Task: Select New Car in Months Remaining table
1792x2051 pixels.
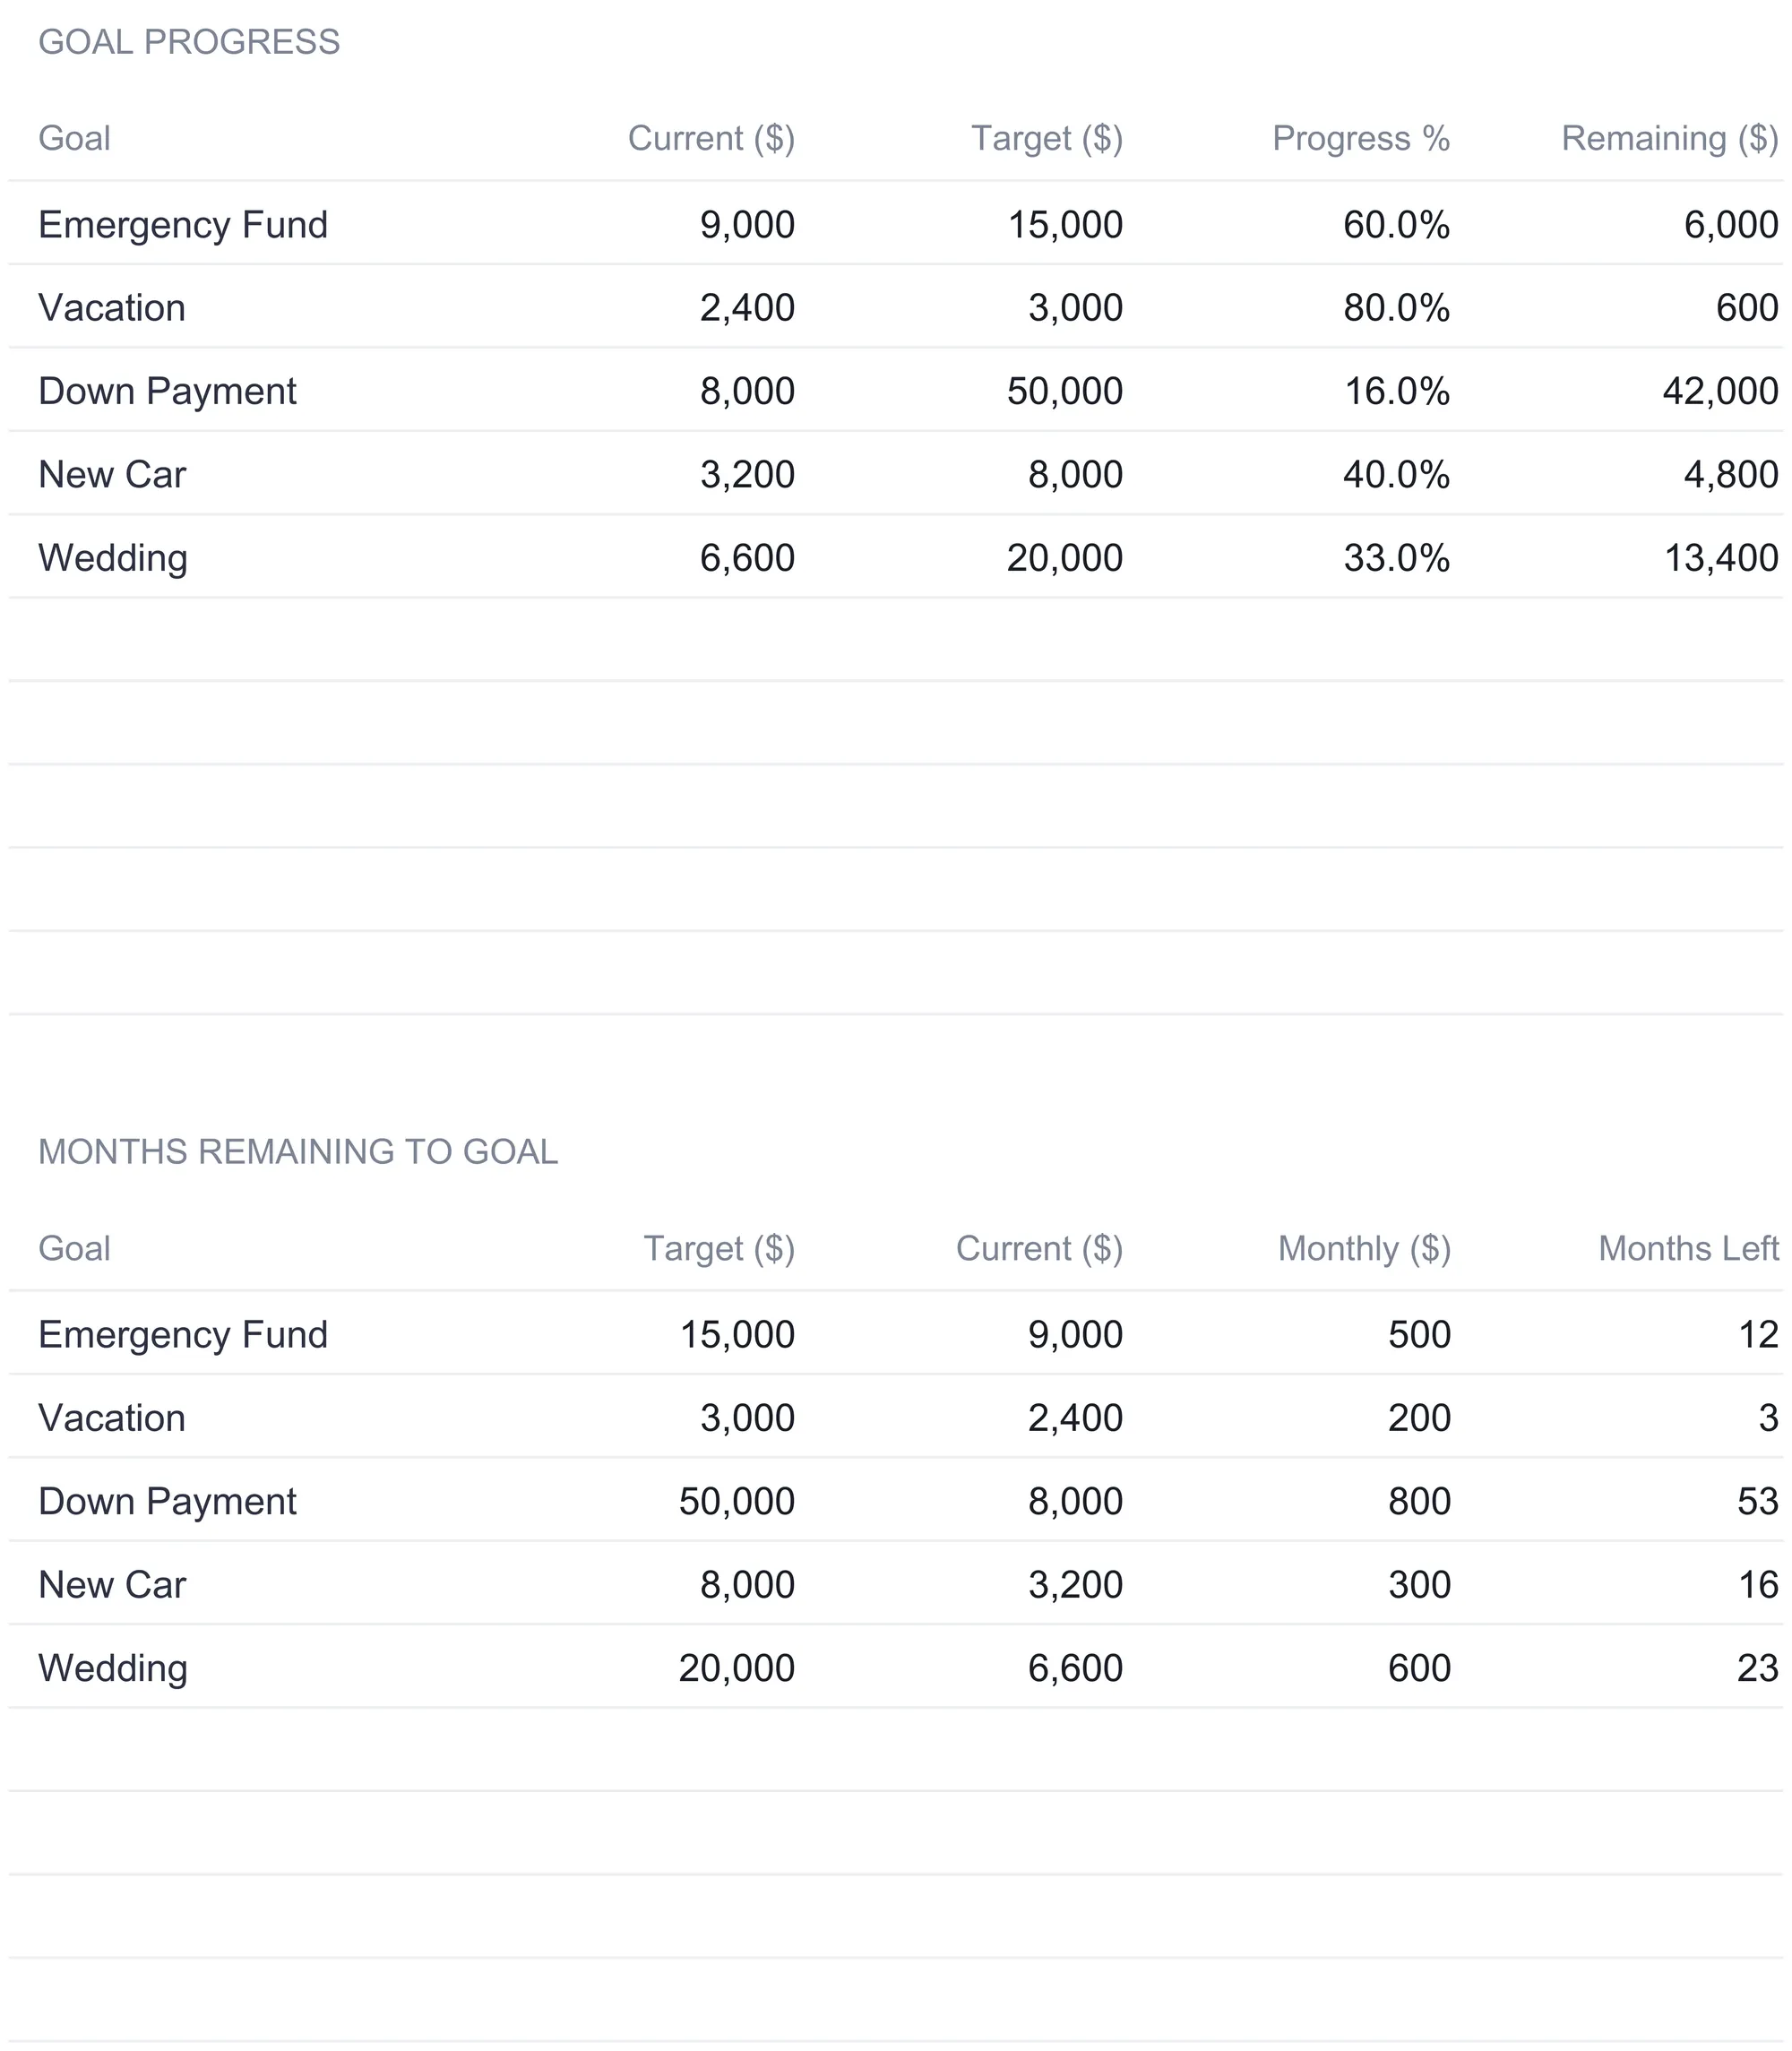Action: pyautogui.click(x=112, y=1585)
